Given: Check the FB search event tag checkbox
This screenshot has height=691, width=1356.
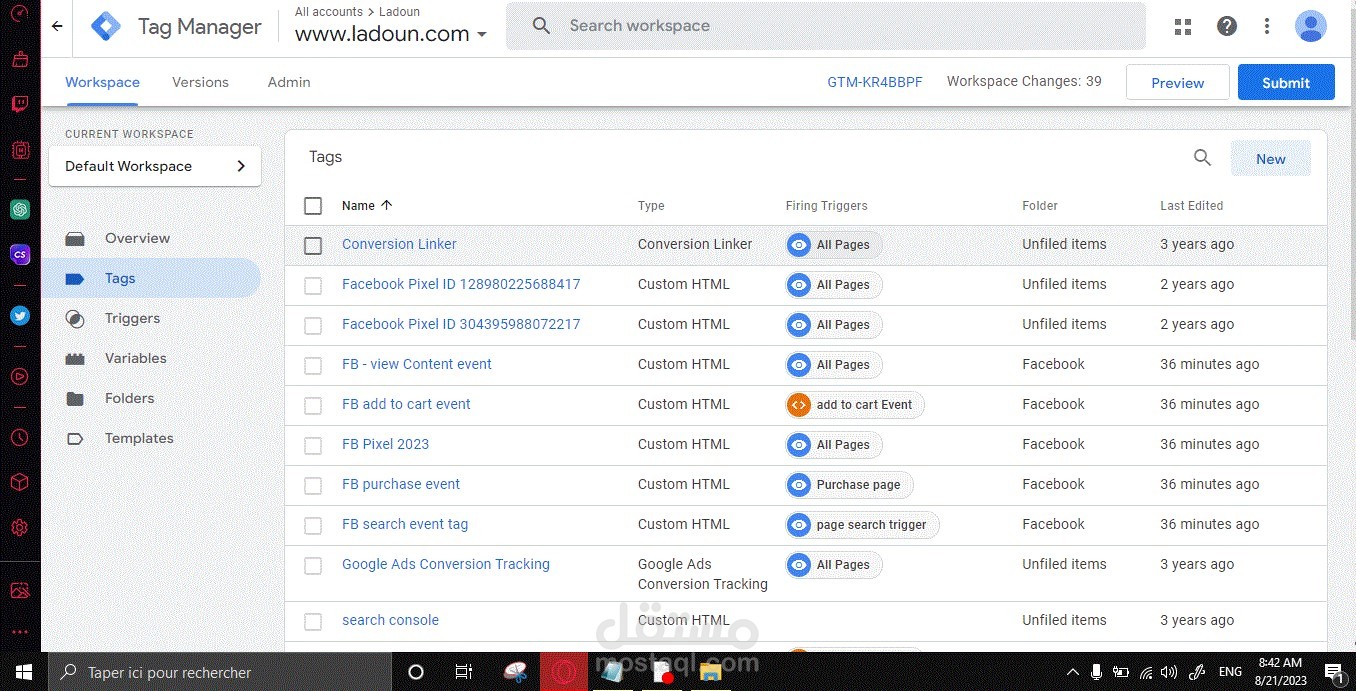Looking at the screenshot, I should [313, 526].
